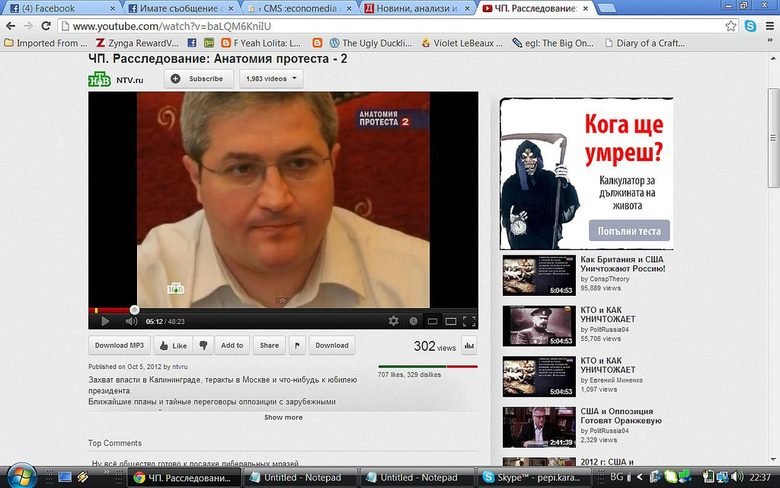Click the video progress scrubber handle
This screenshot has width=780, height=488.
pos(134,310)
